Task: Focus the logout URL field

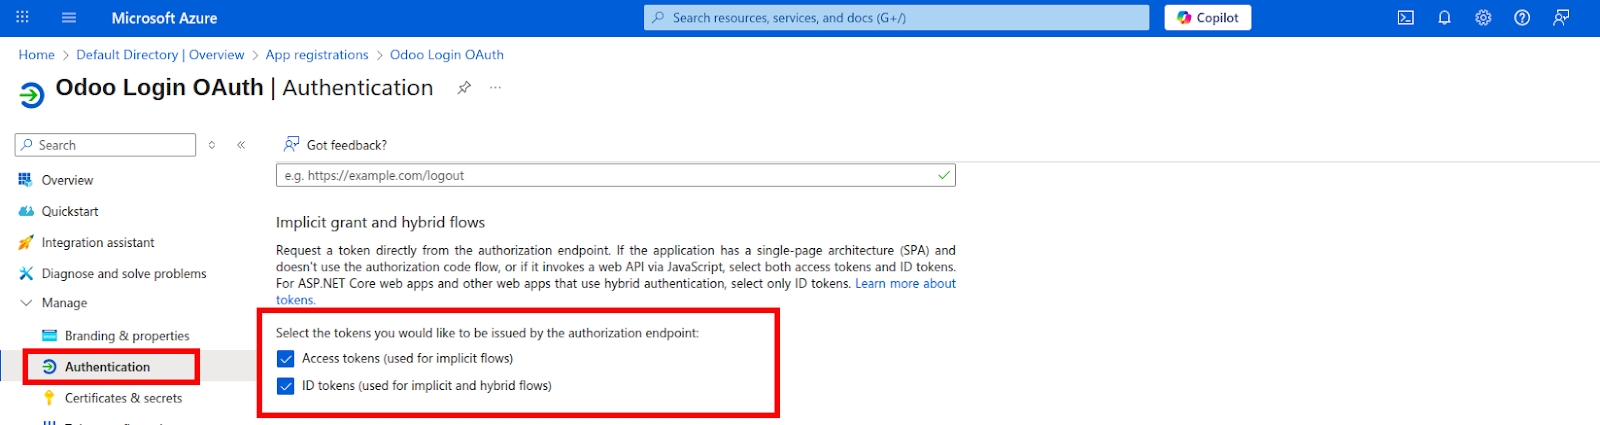Action: point(615,175)
